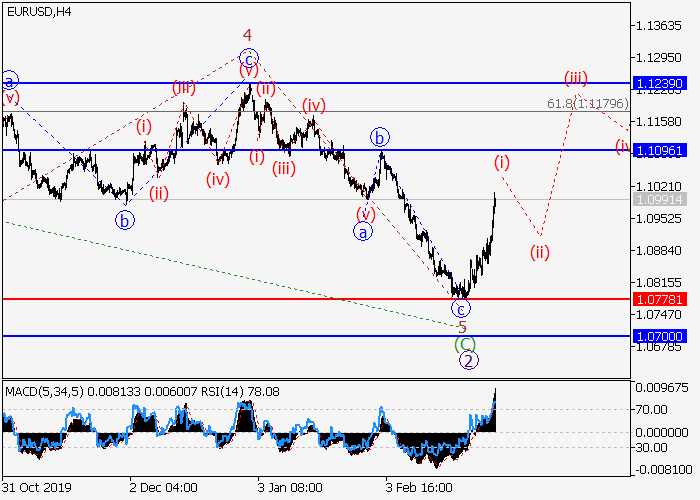This screenshot has height=500, width=700.
Task: Select the 3 Feb 16:00 date label
Action: coord(418,487)
